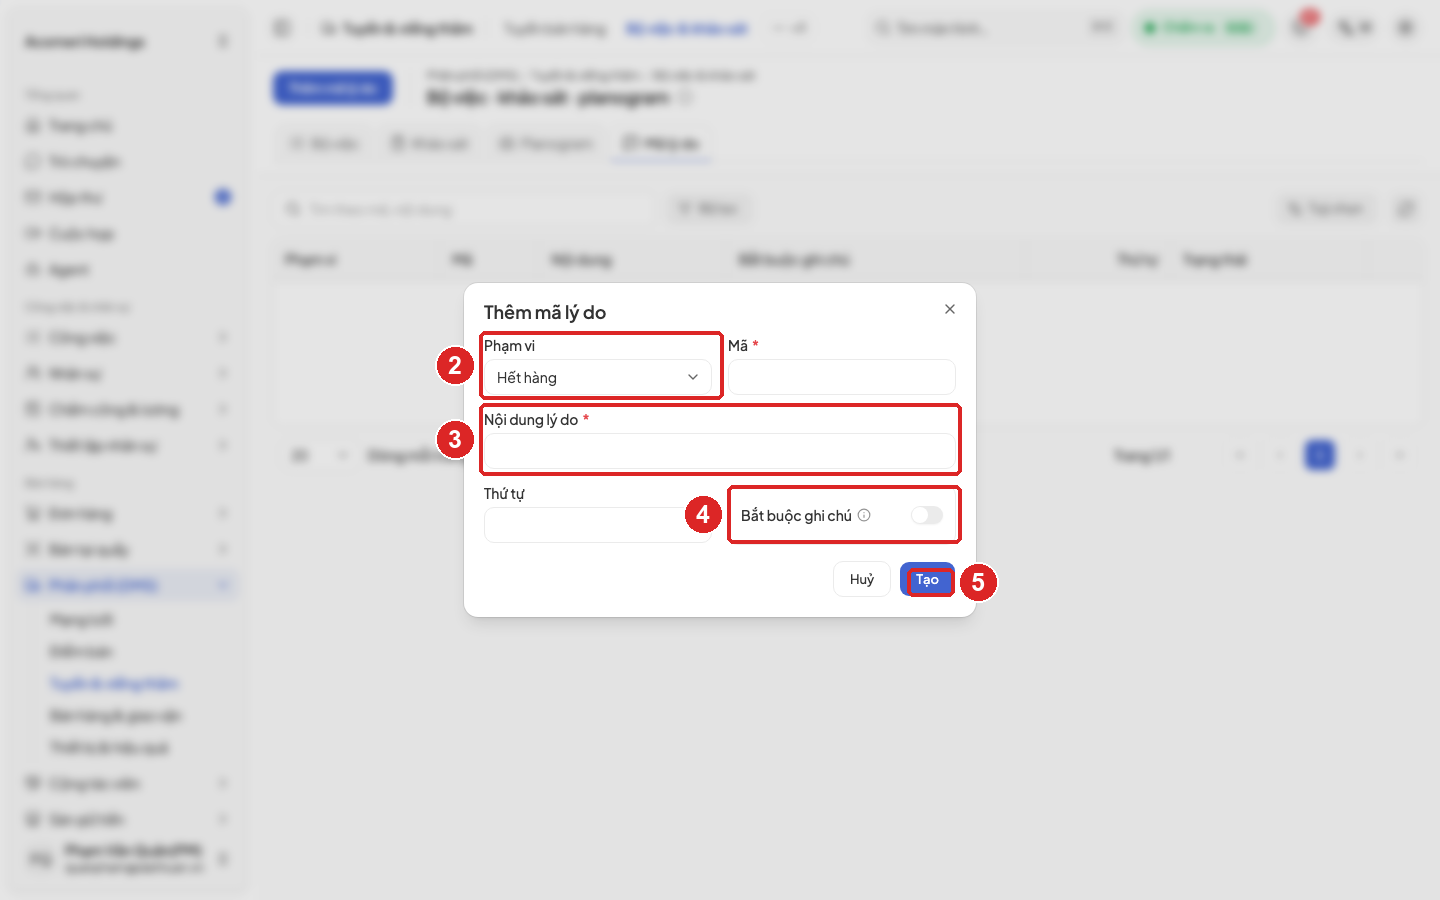Click the sidebar toggle icon in top bar
Screen dimensions: 1440x900
pos(282,28)
